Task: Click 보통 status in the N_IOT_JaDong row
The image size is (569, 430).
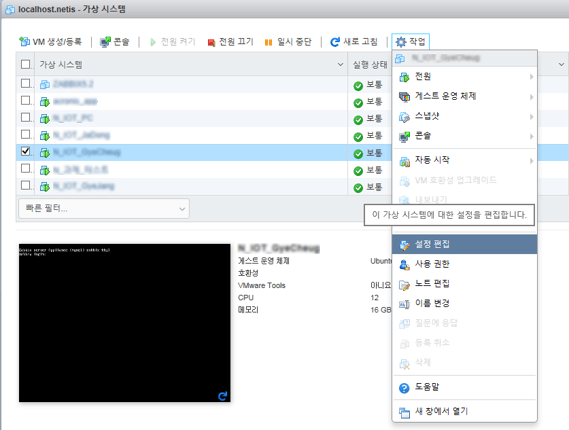Action: 374,136
